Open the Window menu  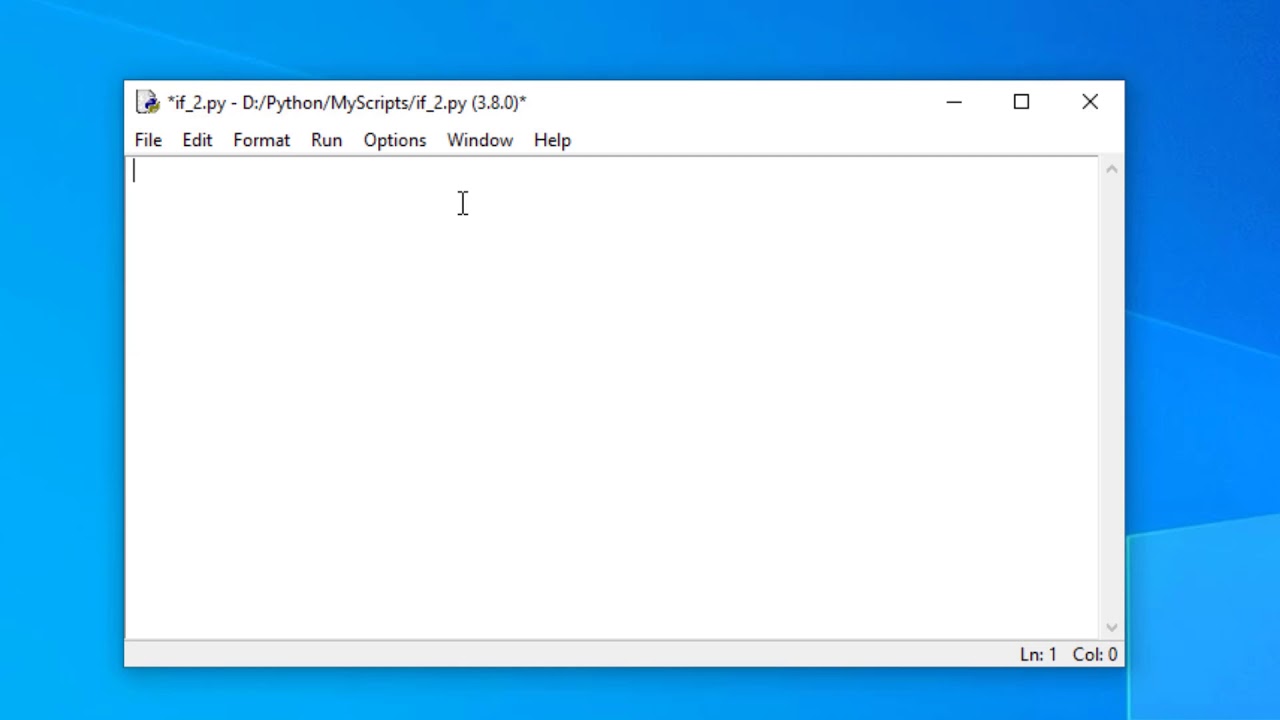click(x=480, y=140)
